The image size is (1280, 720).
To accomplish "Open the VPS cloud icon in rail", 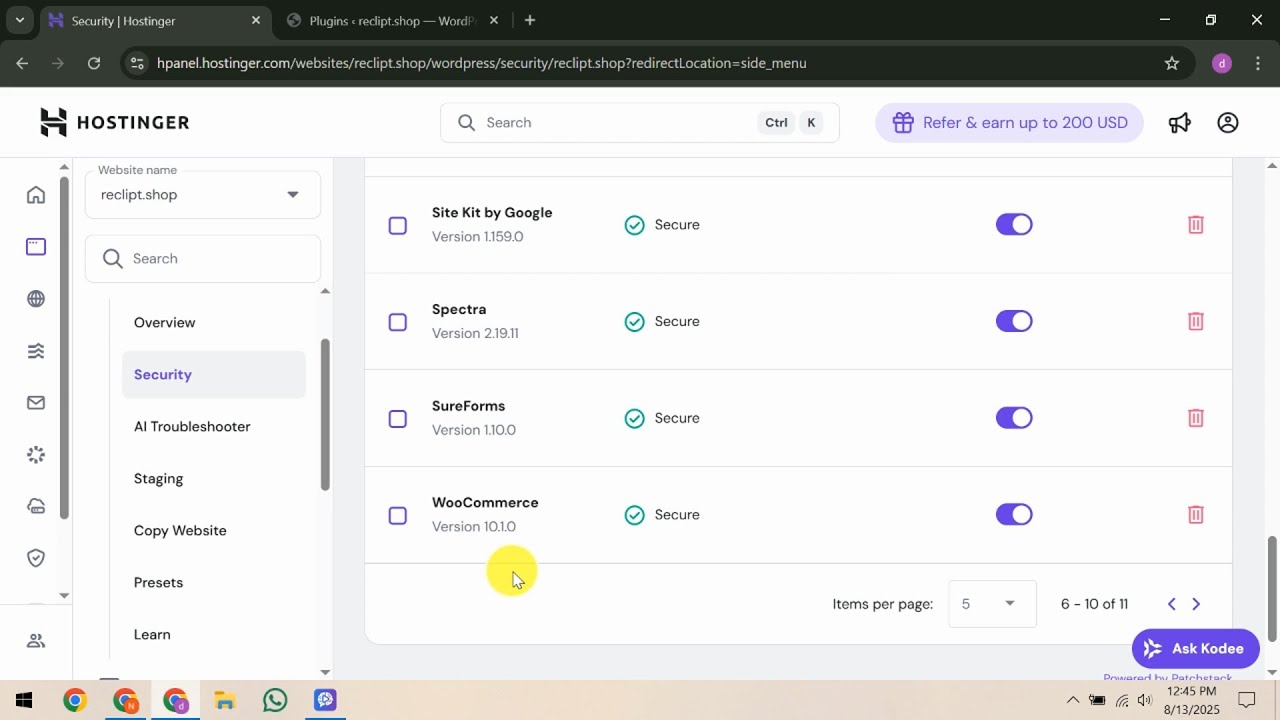I will [36, 507].
